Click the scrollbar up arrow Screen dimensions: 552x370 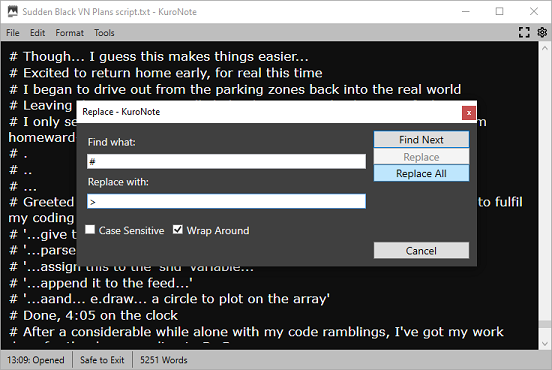coord(545,48)
